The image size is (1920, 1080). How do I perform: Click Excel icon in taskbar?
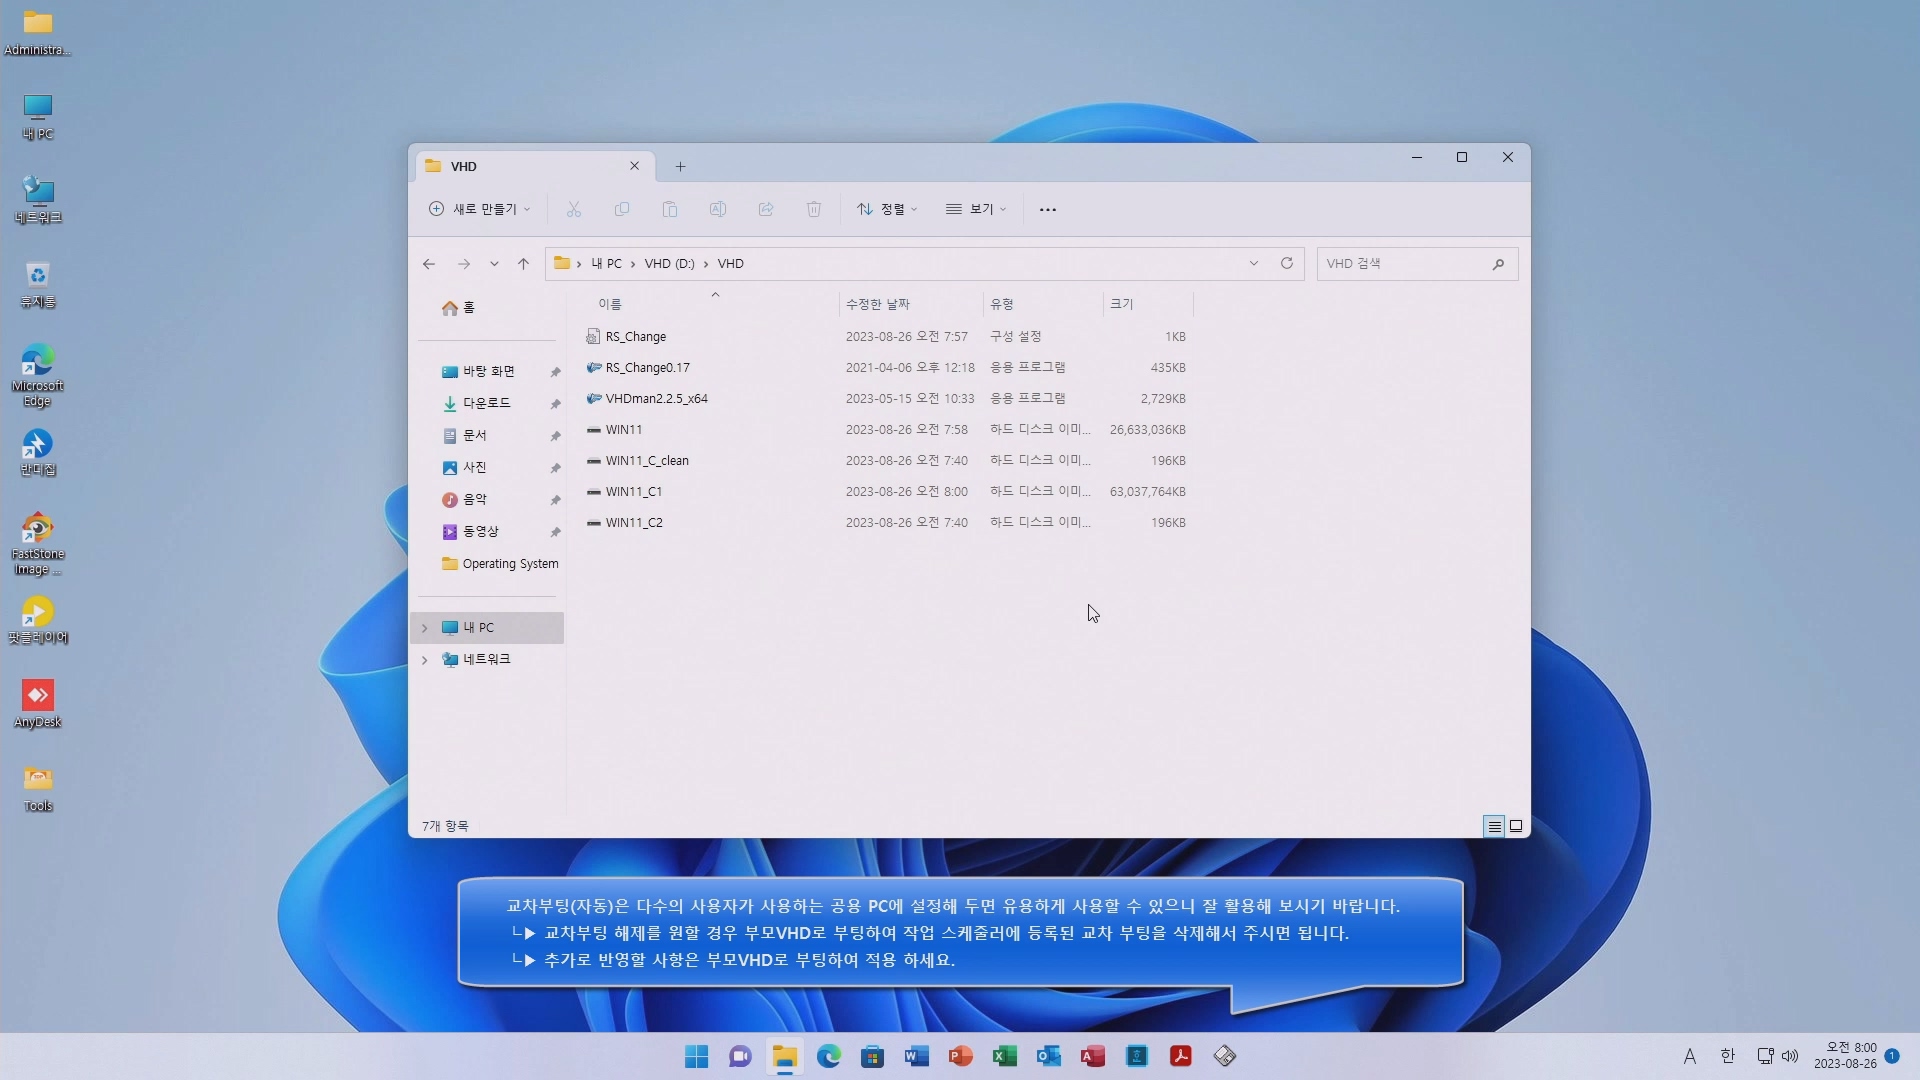(x=1005, y=1056)
